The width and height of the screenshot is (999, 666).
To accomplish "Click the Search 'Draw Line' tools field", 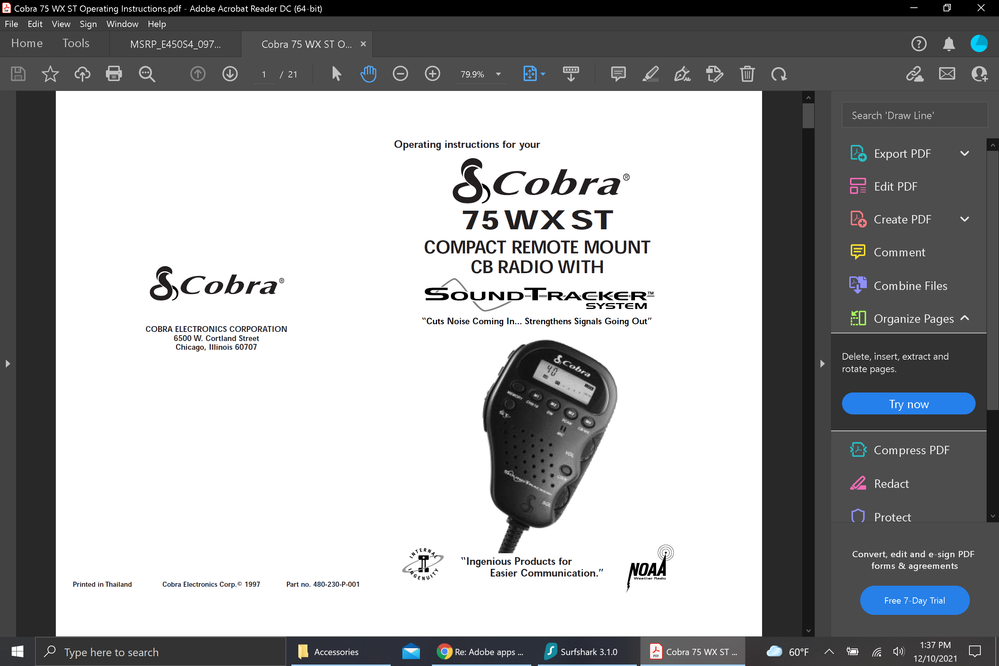I will coord(914,115).
